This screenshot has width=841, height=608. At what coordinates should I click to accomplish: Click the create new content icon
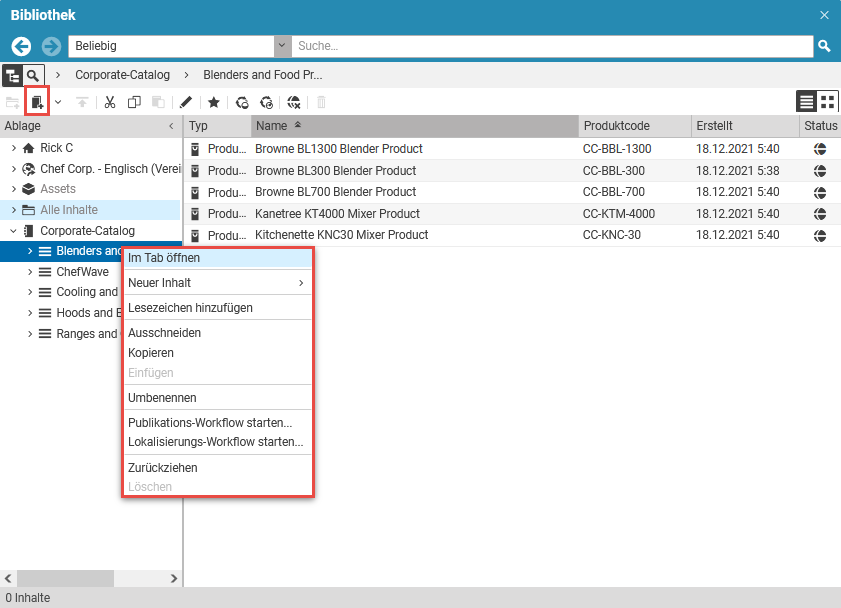pyautogui.click(x=37, y=102)
